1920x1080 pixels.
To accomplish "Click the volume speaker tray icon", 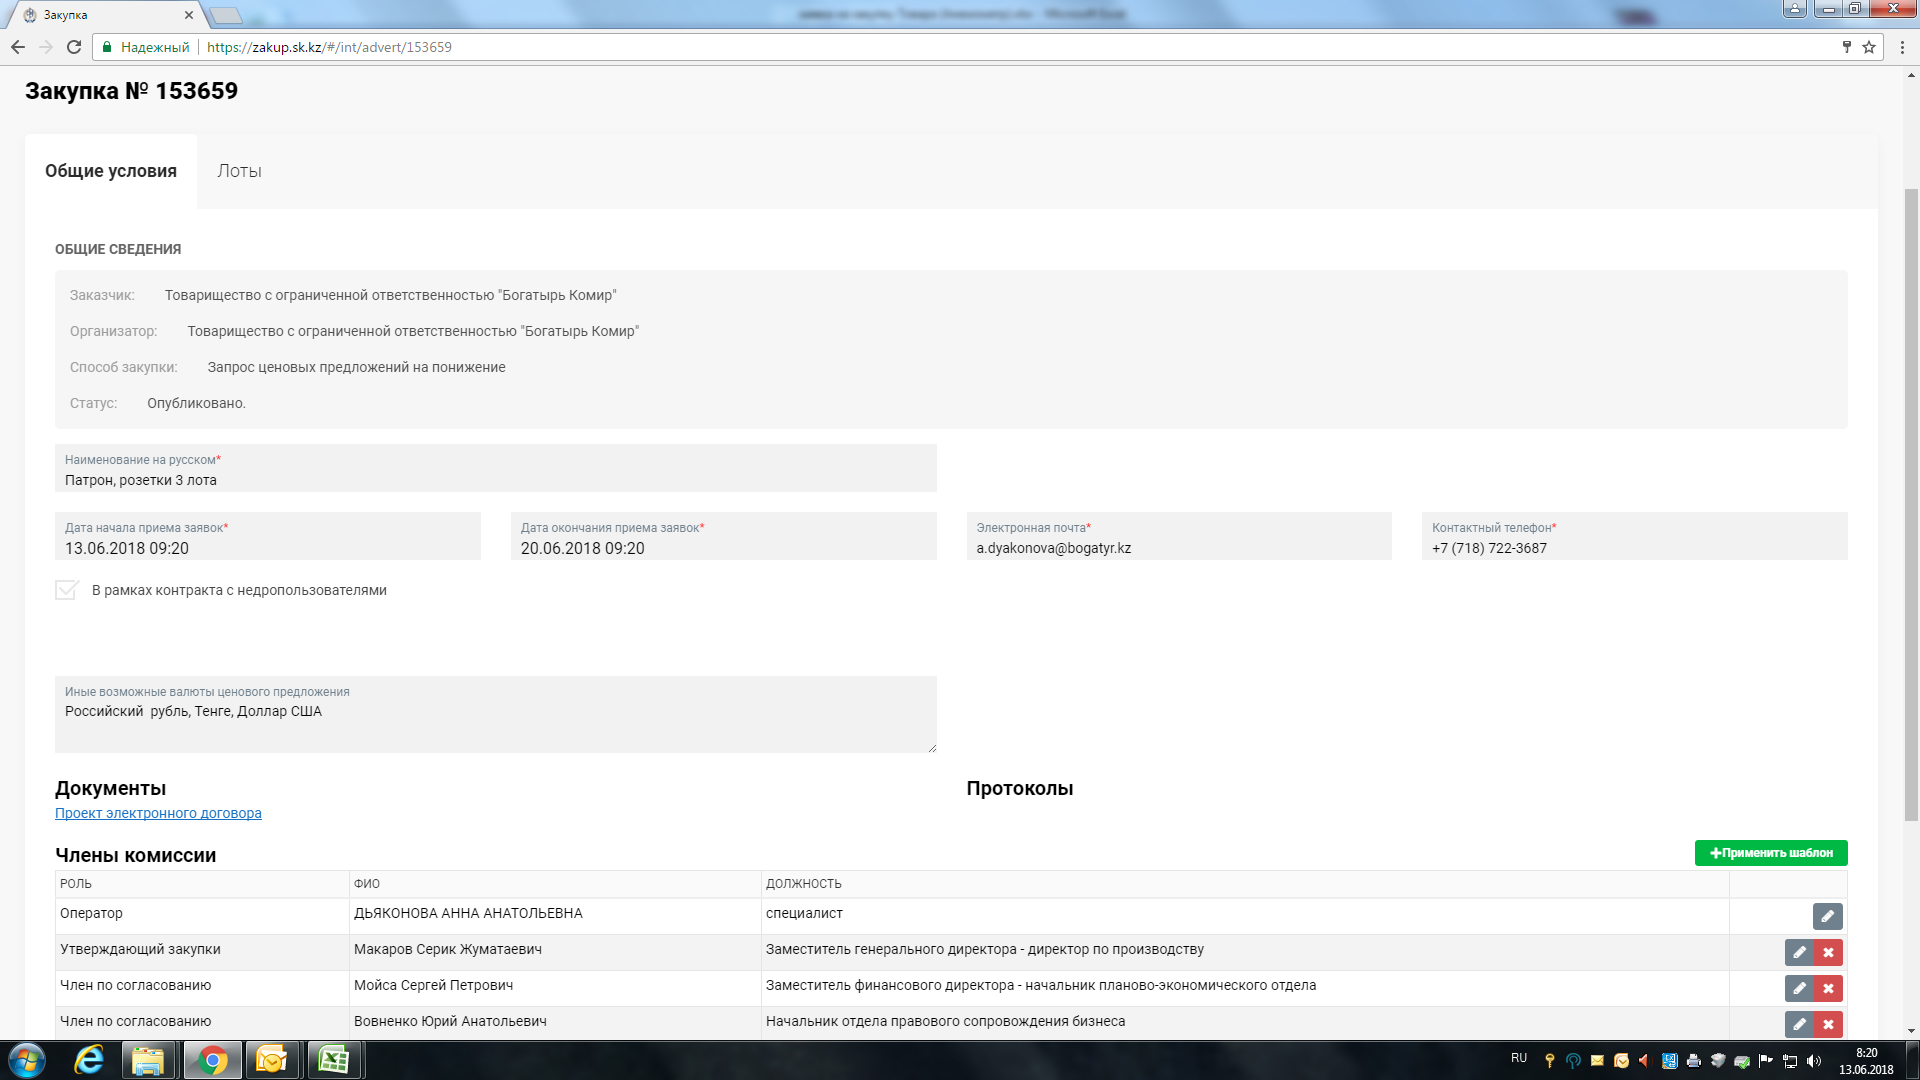I will [1814, 1061].
